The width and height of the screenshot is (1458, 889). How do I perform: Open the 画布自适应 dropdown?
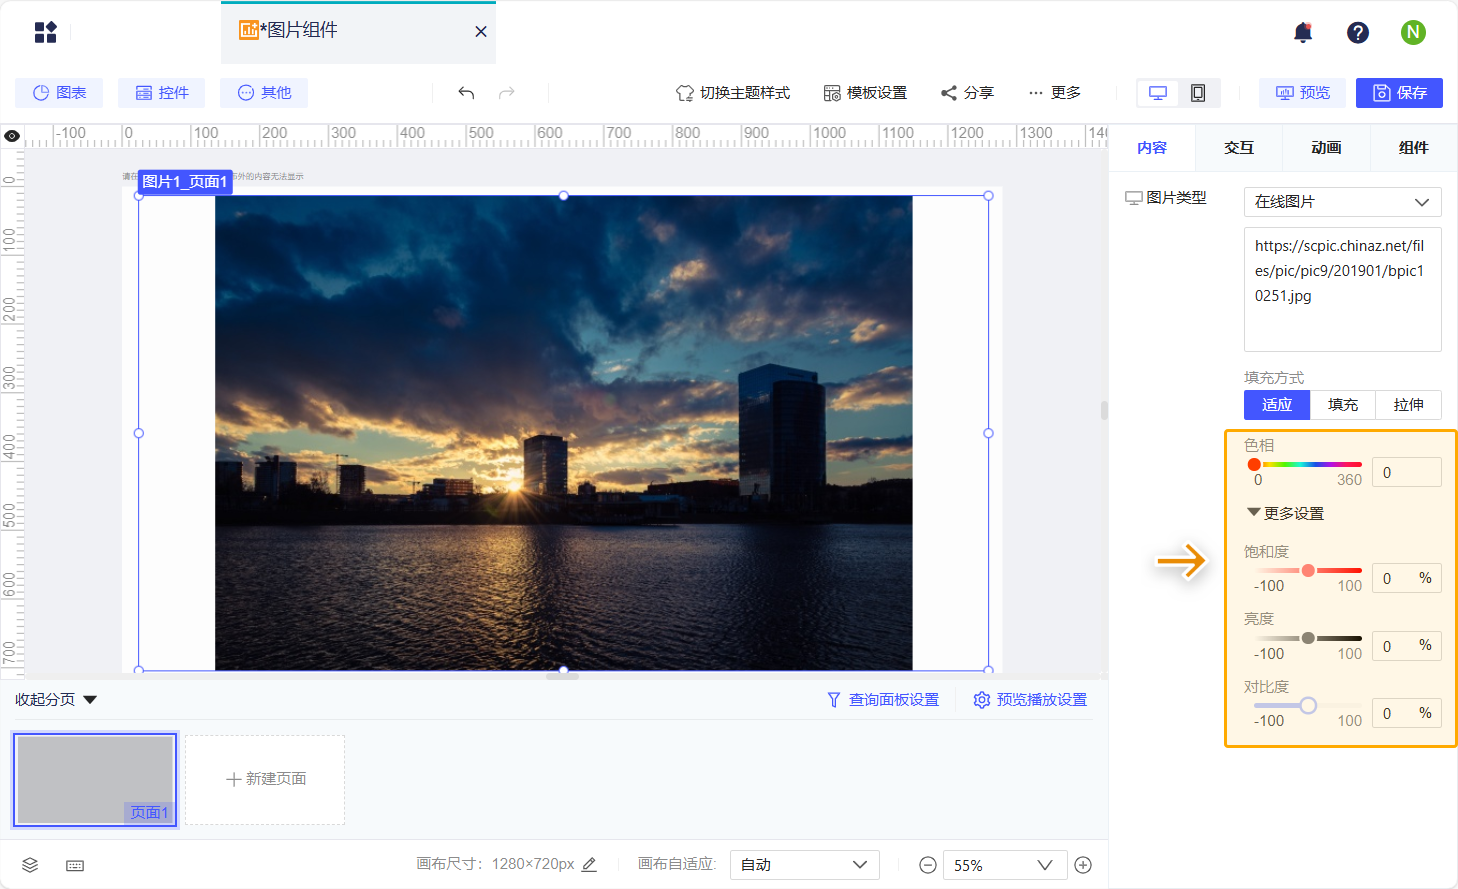point(805,865)
